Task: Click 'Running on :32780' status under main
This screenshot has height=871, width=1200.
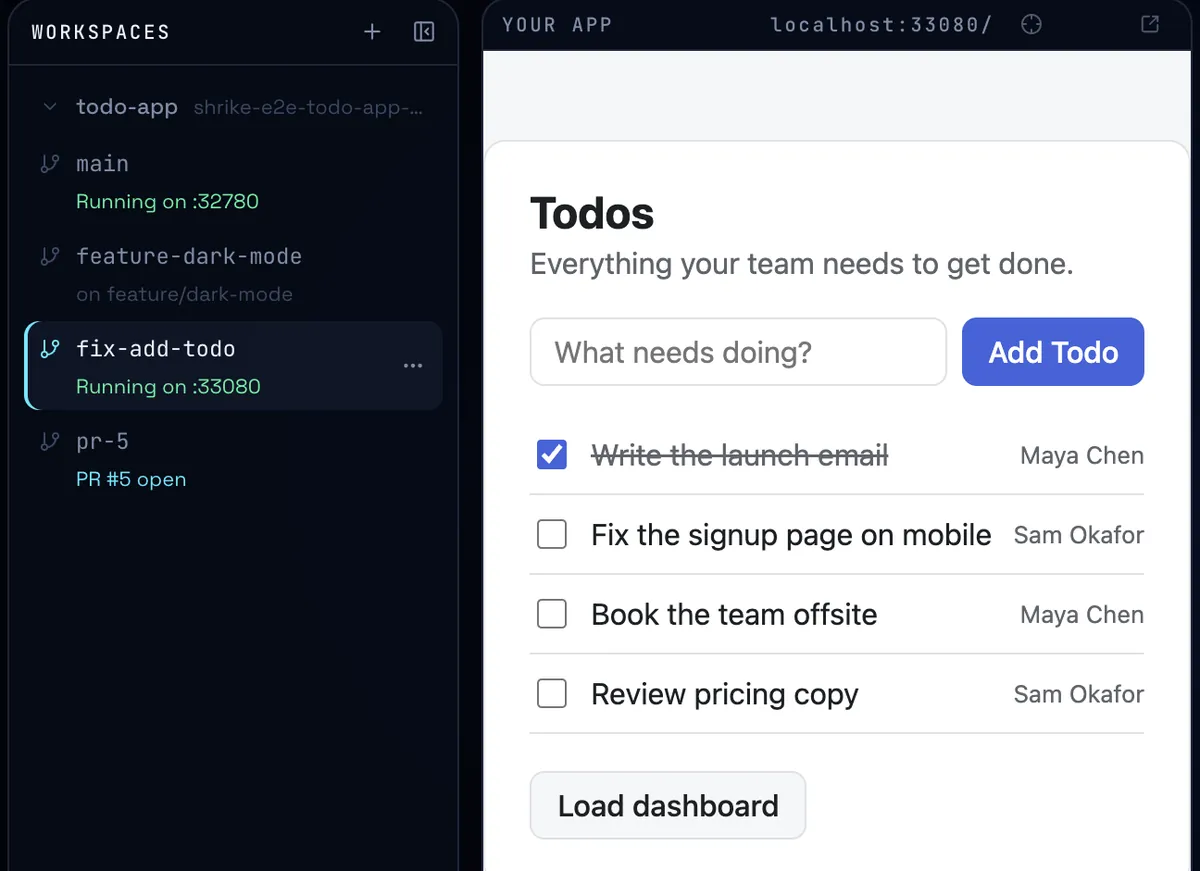Action: point(167,201)
